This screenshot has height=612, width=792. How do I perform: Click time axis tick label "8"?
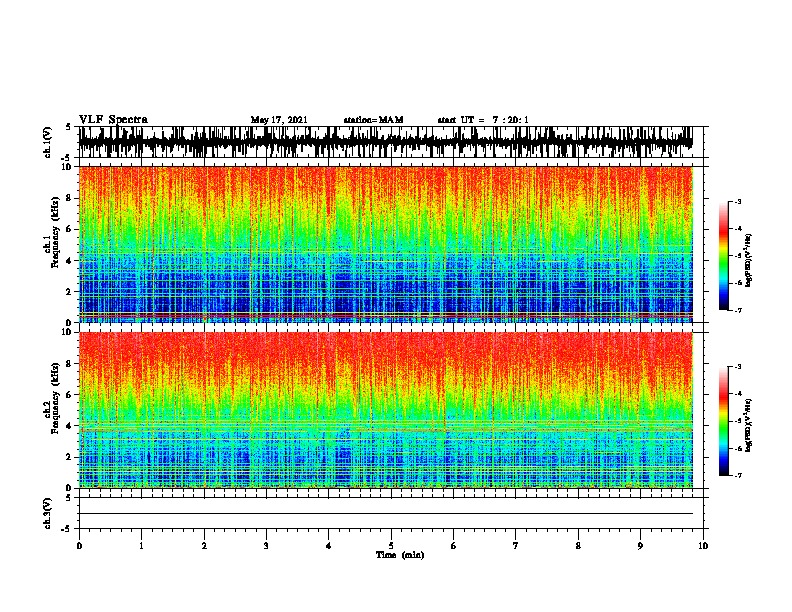tap(578, 546)
